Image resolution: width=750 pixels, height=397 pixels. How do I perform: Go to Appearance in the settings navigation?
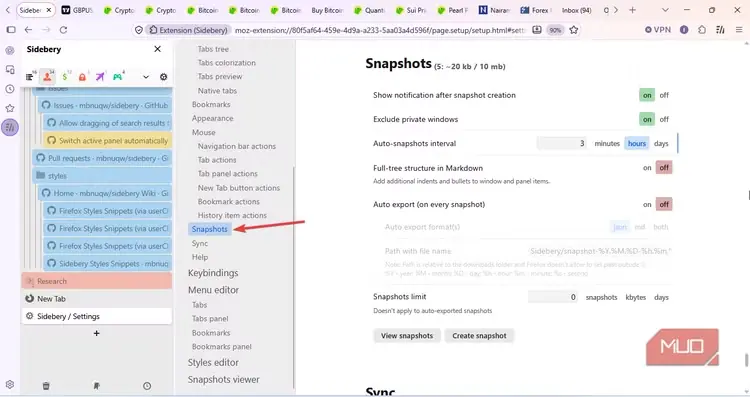point(212,118)
